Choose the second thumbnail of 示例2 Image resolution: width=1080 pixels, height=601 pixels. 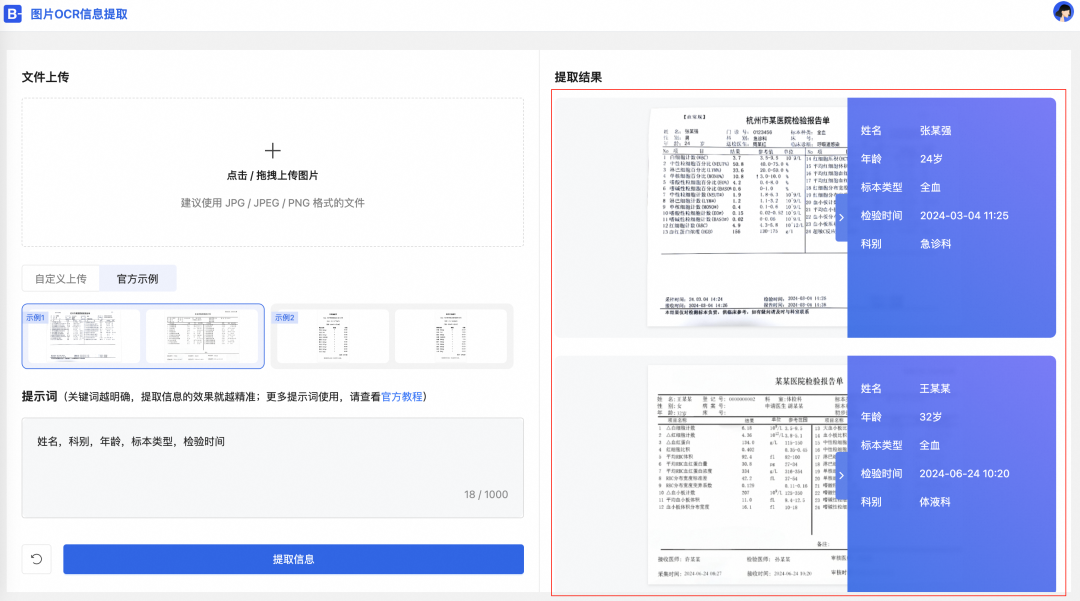pyautogui.click(x=451, y=337)
